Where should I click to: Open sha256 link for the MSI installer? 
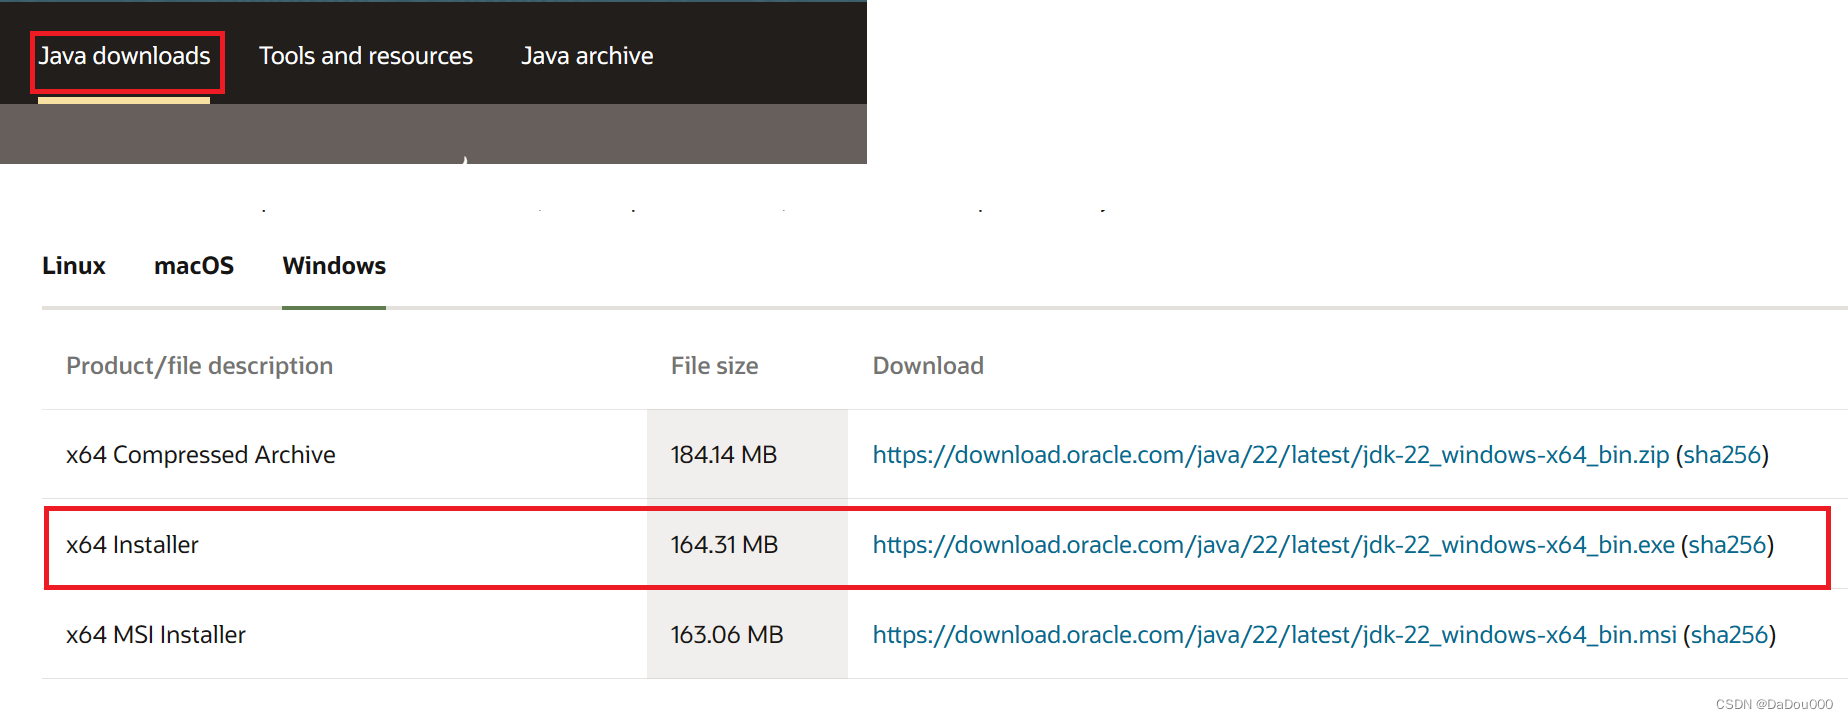pyautogui.click(x=1729, y=635)
